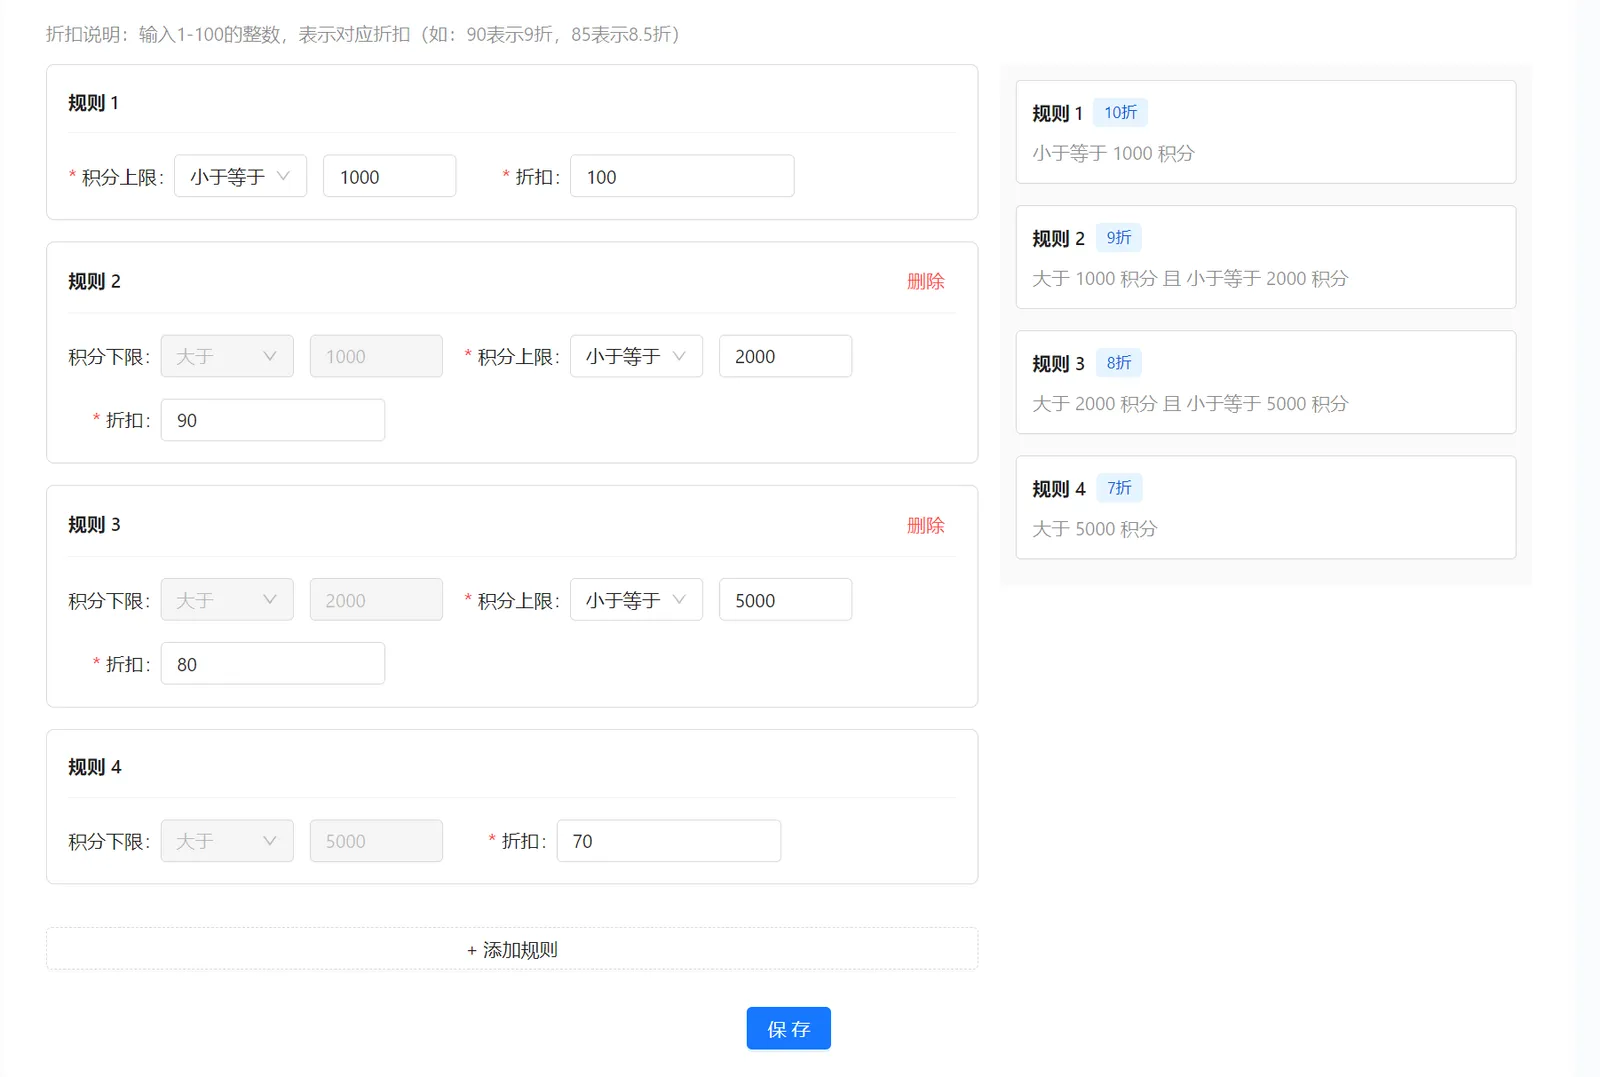Click Rule 3 discount field showing 80
Viewport: 1600px width, 1077px height.
(272, 664)
